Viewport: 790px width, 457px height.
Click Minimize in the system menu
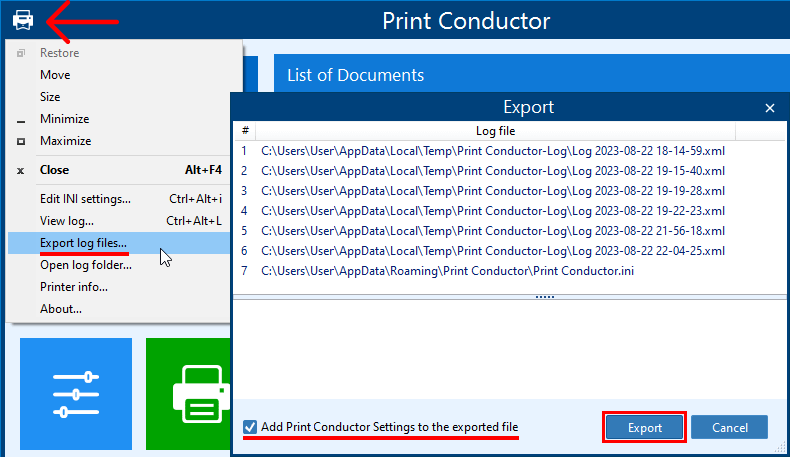[64, 119]
